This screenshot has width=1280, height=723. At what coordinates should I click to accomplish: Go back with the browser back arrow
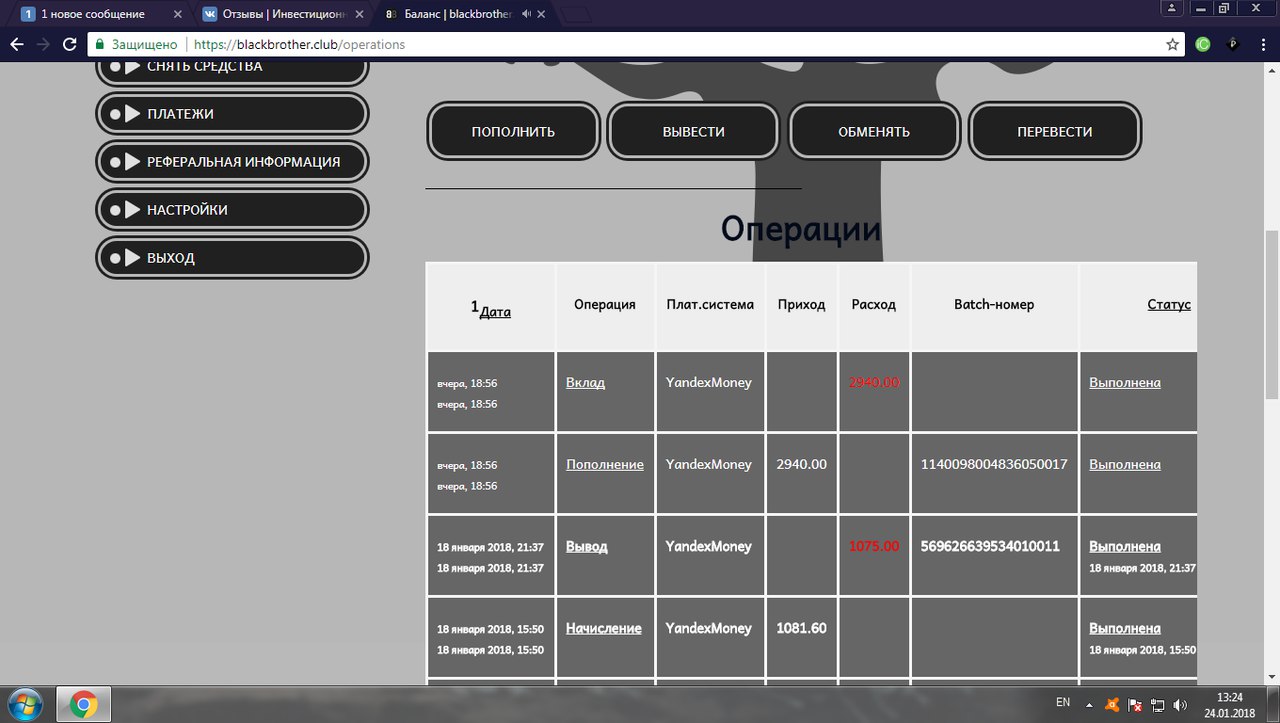(16, 44)
